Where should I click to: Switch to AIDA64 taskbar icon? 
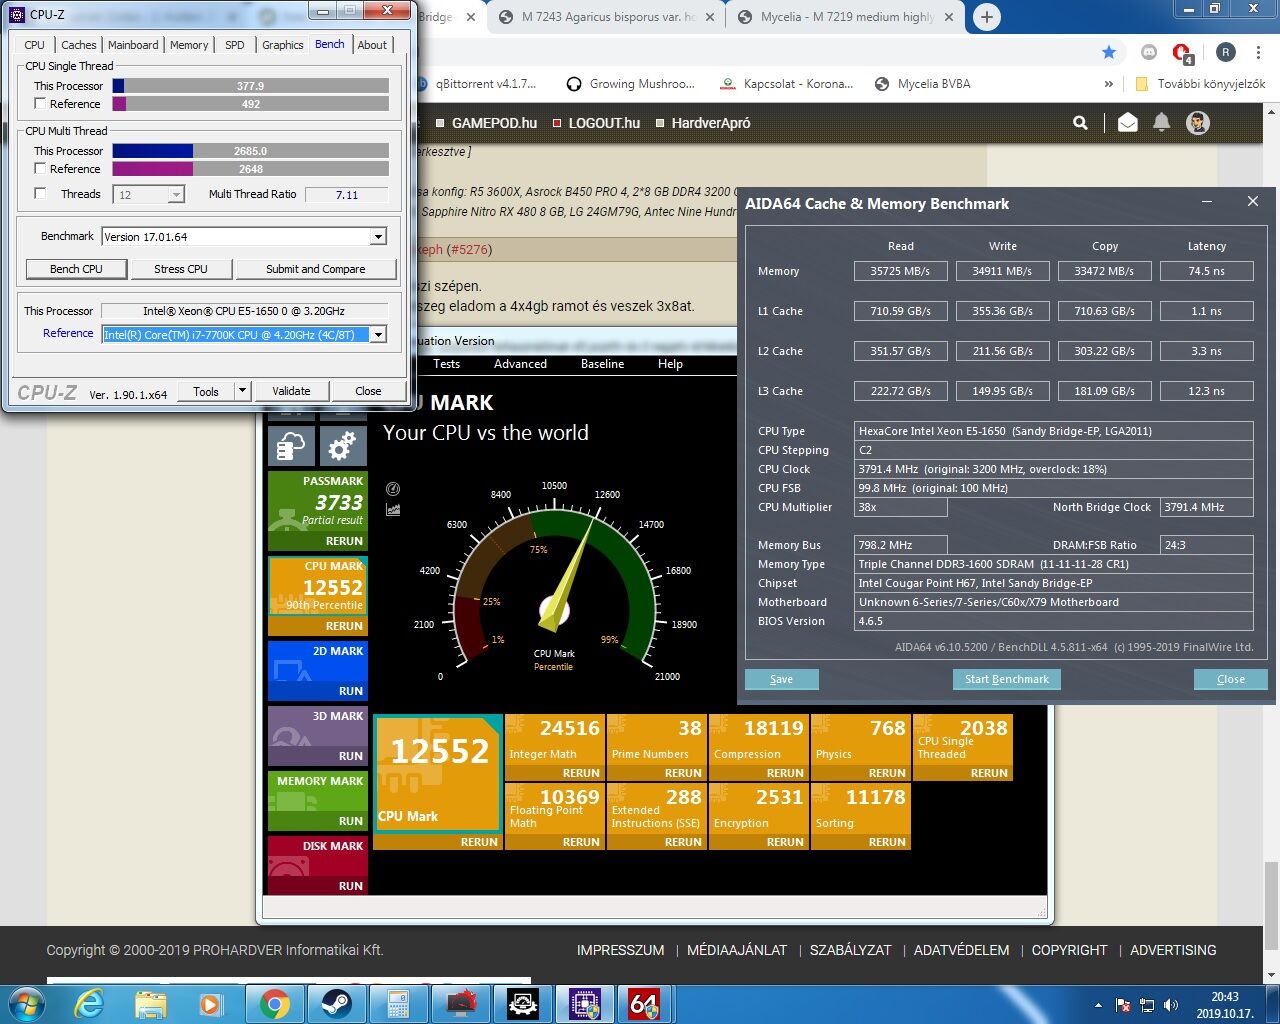tap(645, 1004)
